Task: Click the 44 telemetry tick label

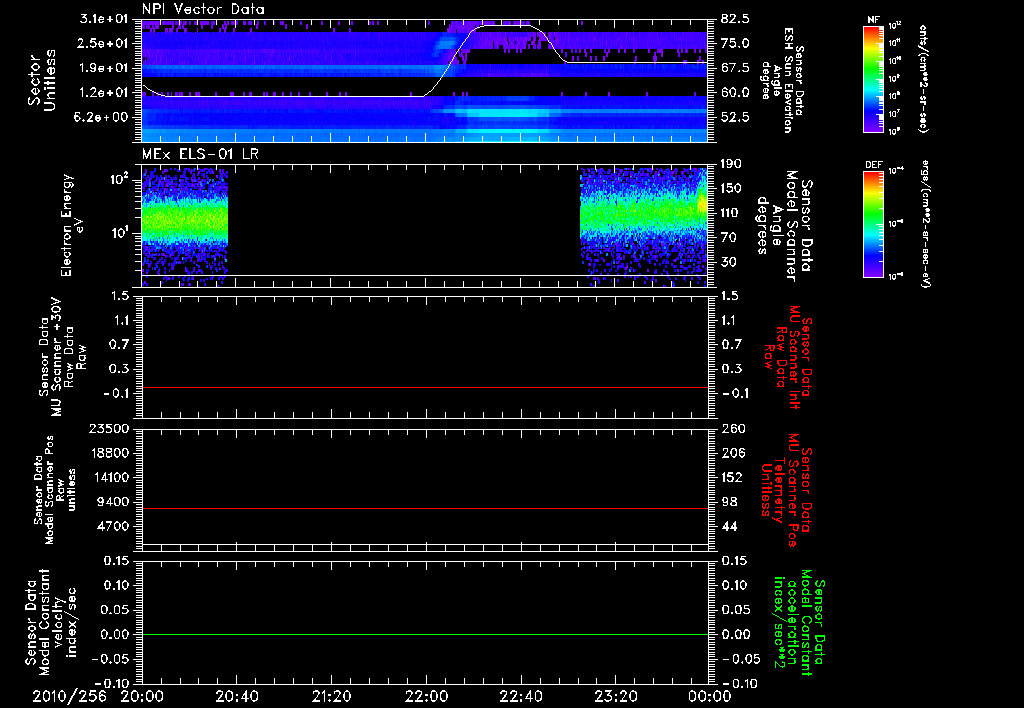Action: (x=729, y=526)
